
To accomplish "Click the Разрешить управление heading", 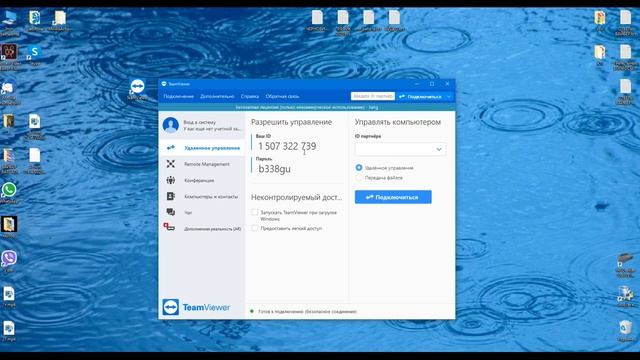I will point(291,122).
